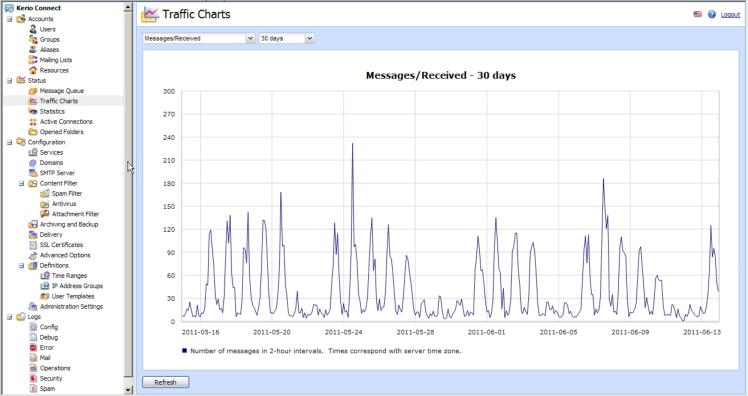
Task: Open the Messages/Received chart type dropdown
Action: (199, 38)
